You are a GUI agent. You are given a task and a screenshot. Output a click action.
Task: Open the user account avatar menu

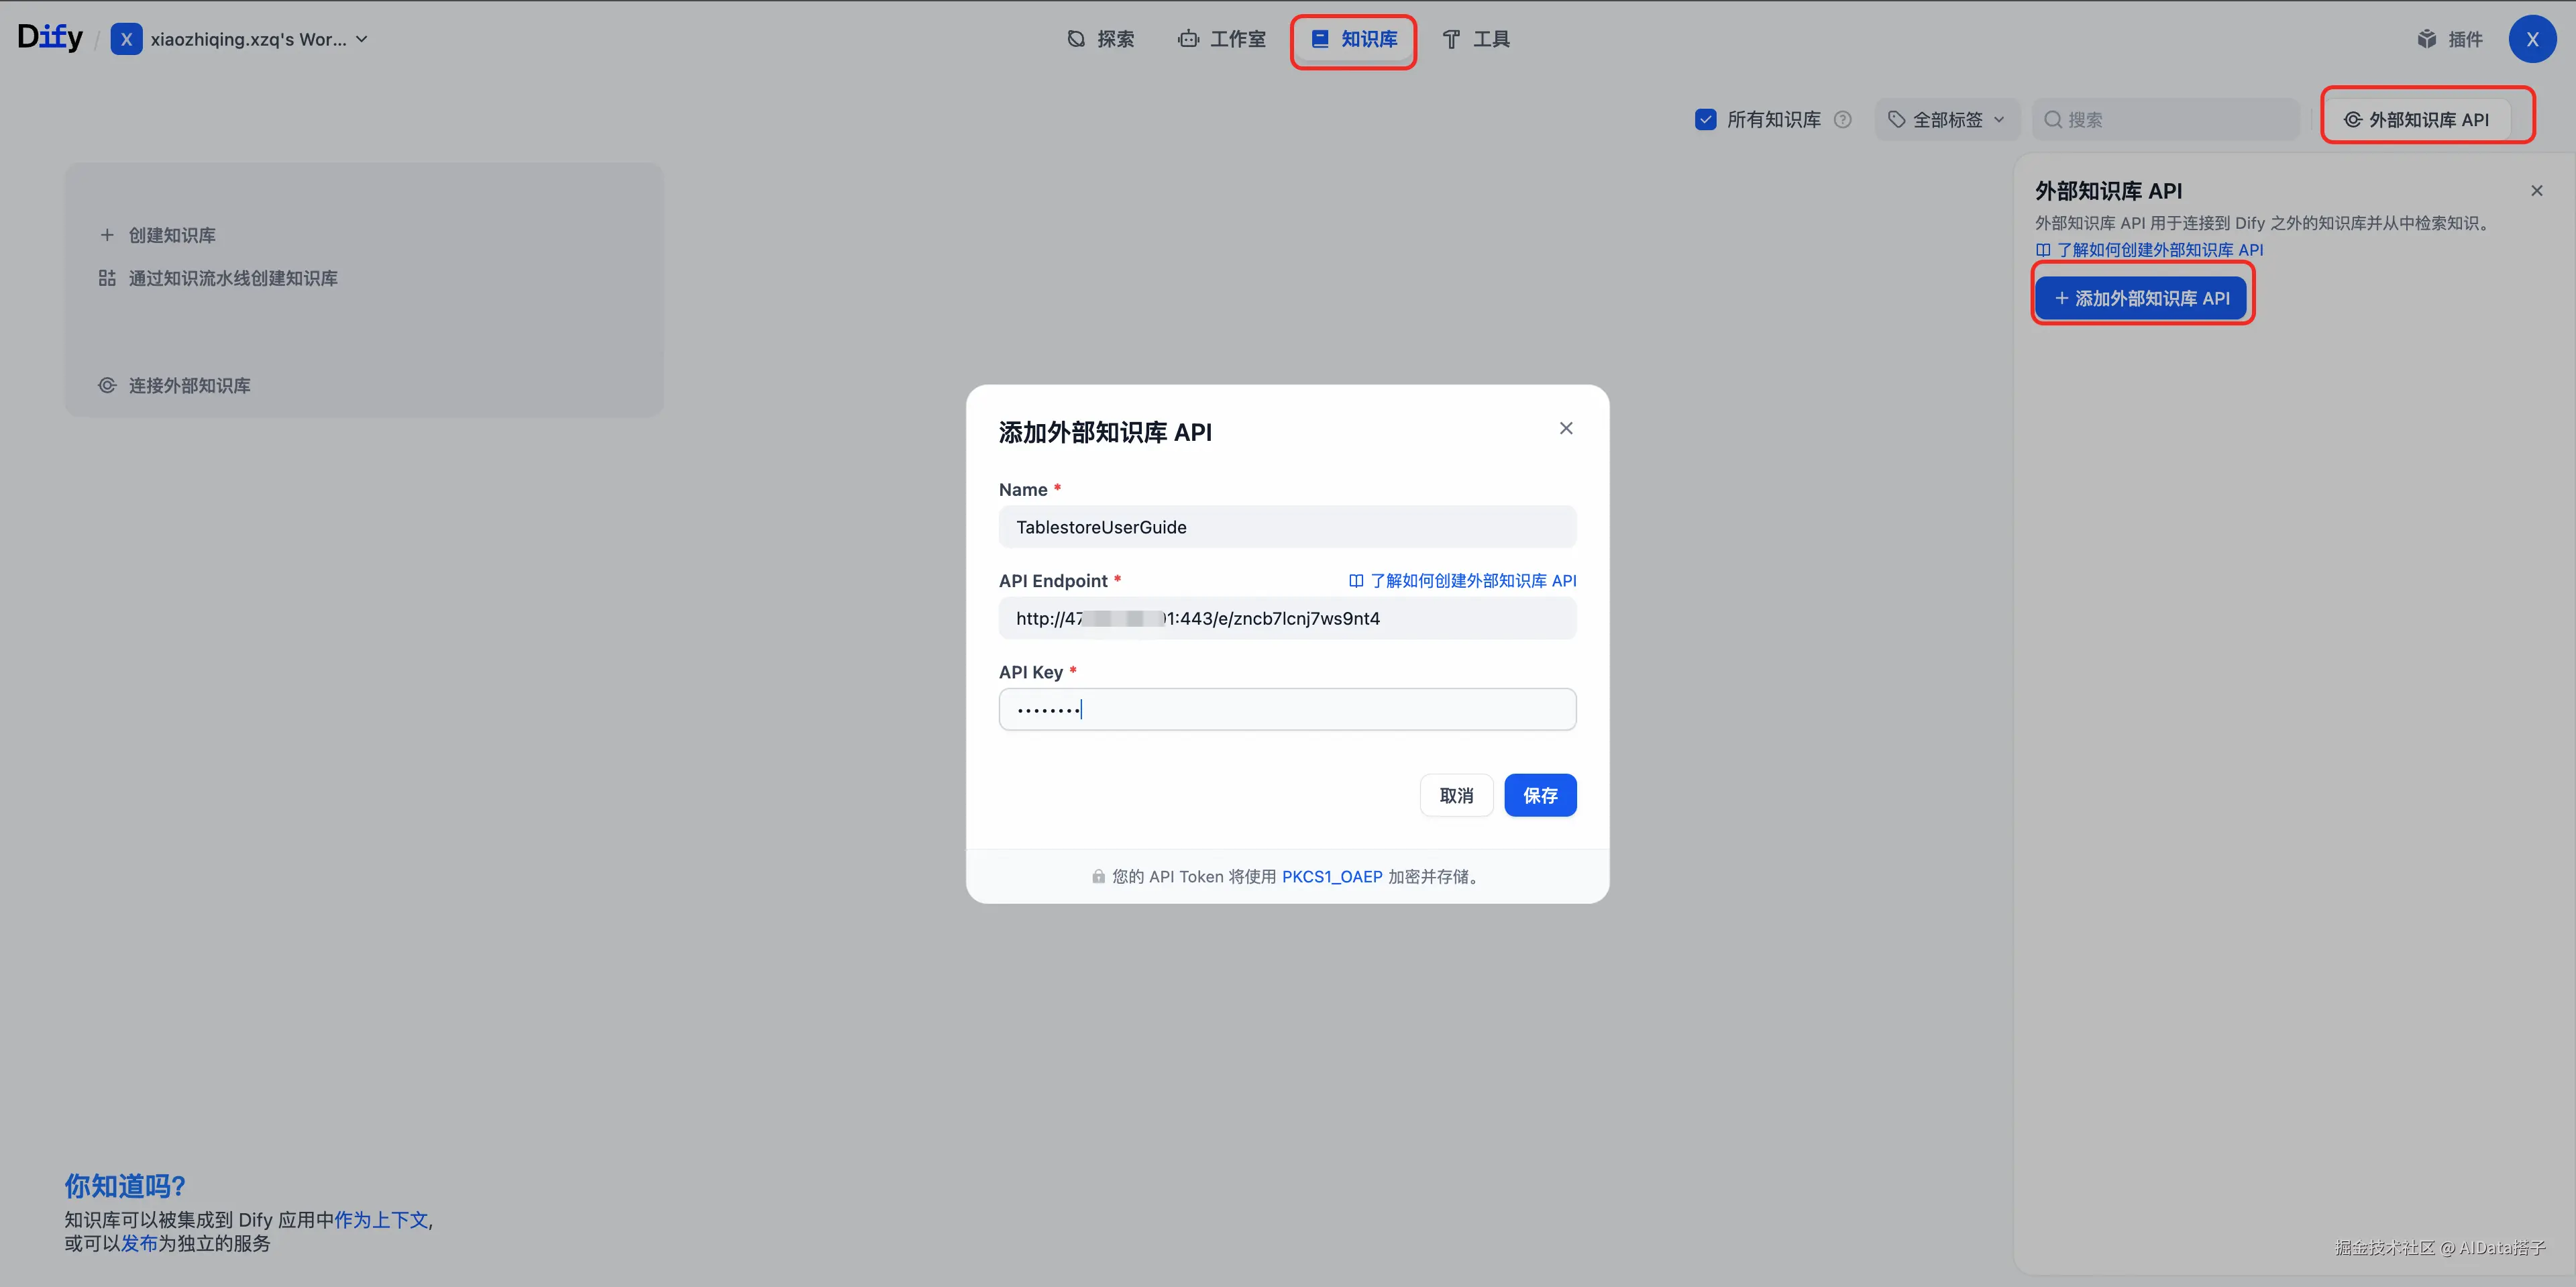pyautogui.click(x=2532, y=39)
